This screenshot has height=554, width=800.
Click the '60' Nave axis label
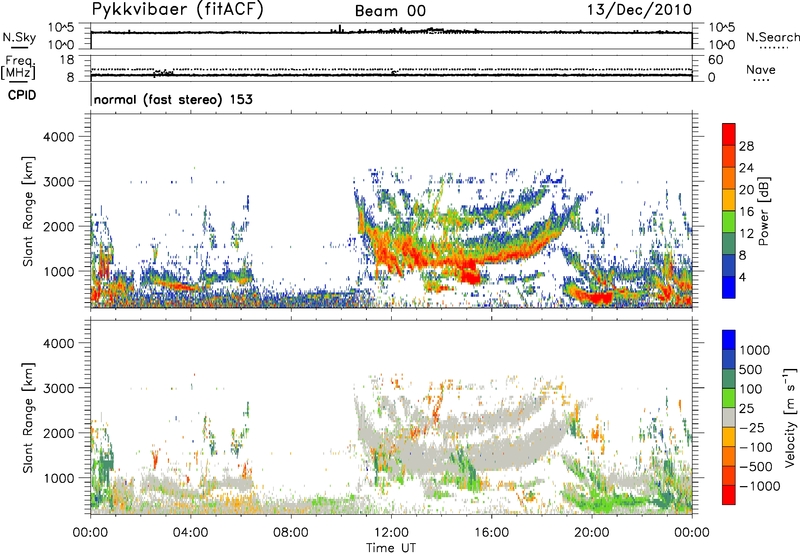(715, 60)
